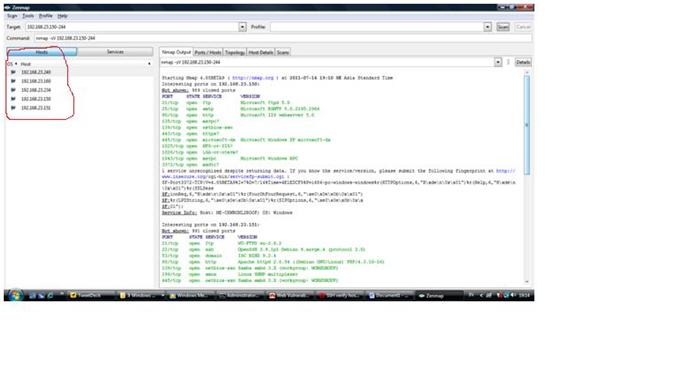Click OS icon beside host 192.168.23.234
The width and height of the screenshot is (683, 384).
coord(13,90)
